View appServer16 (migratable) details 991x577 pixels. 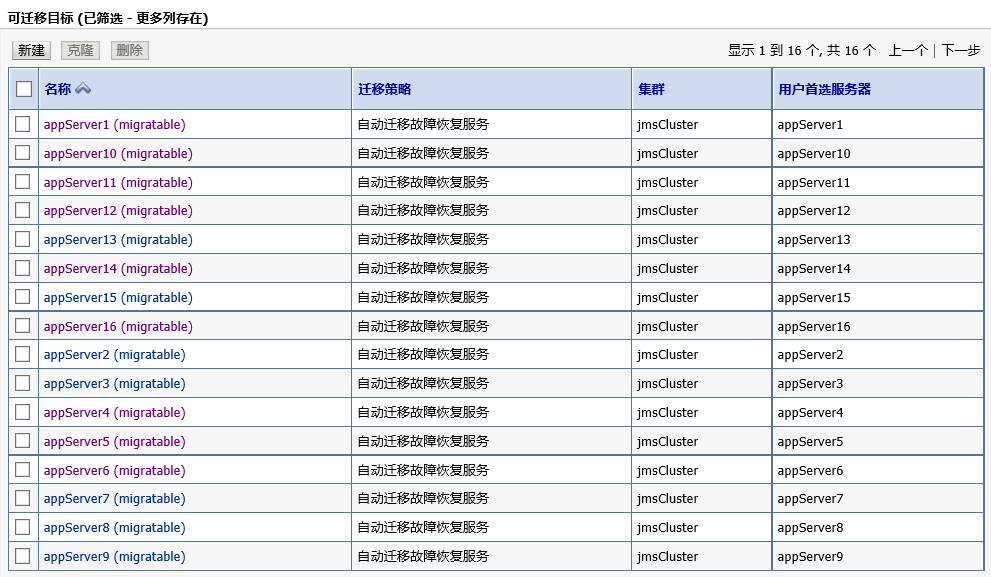coord(118,327)
